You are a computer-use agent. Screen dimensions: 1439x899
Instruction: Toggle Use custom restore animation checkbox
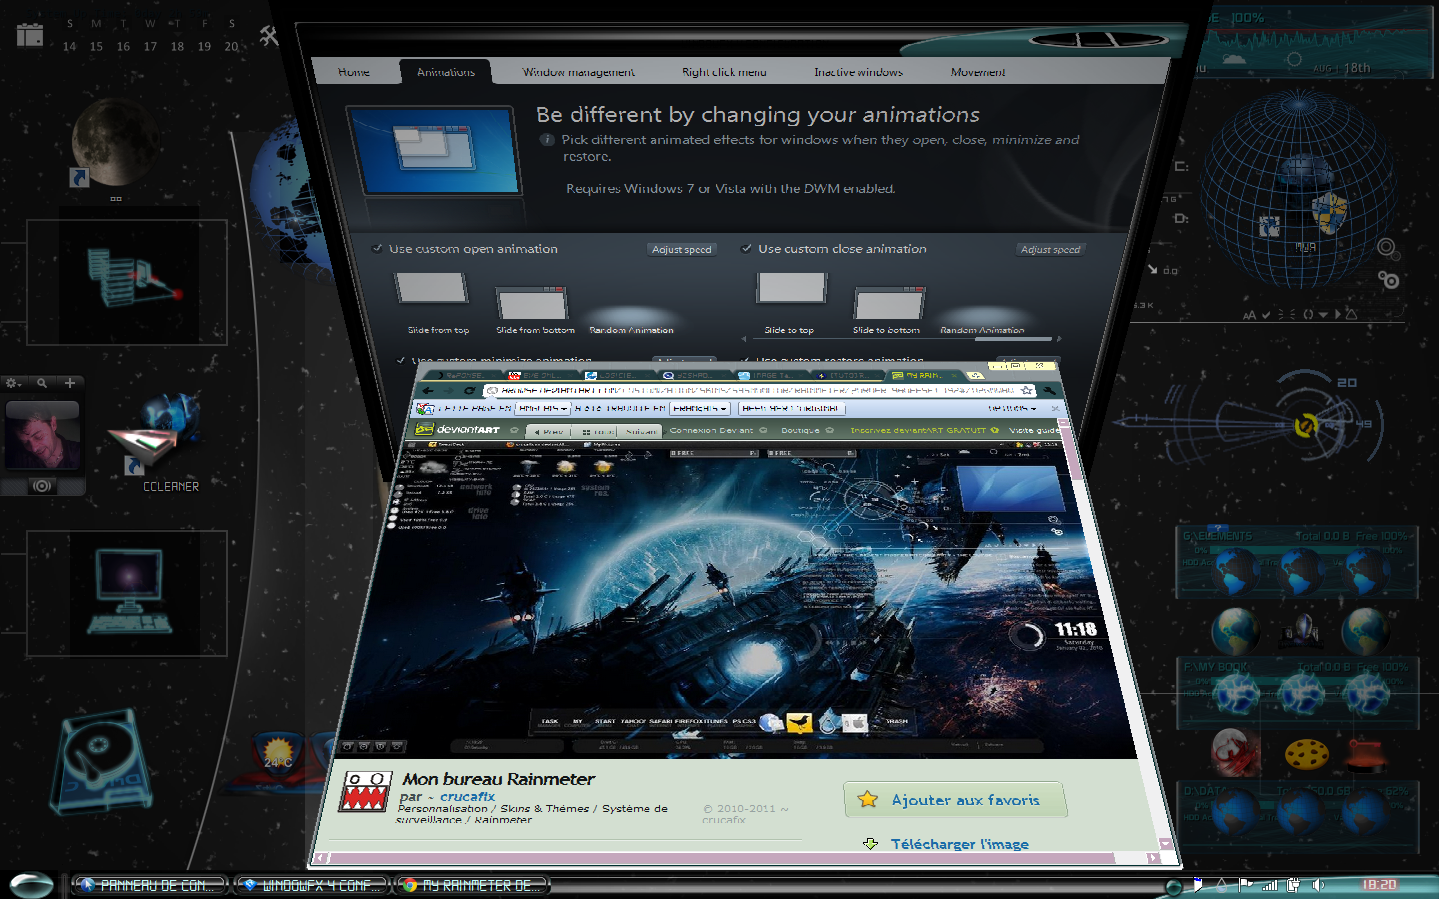(x=745, y=360)
